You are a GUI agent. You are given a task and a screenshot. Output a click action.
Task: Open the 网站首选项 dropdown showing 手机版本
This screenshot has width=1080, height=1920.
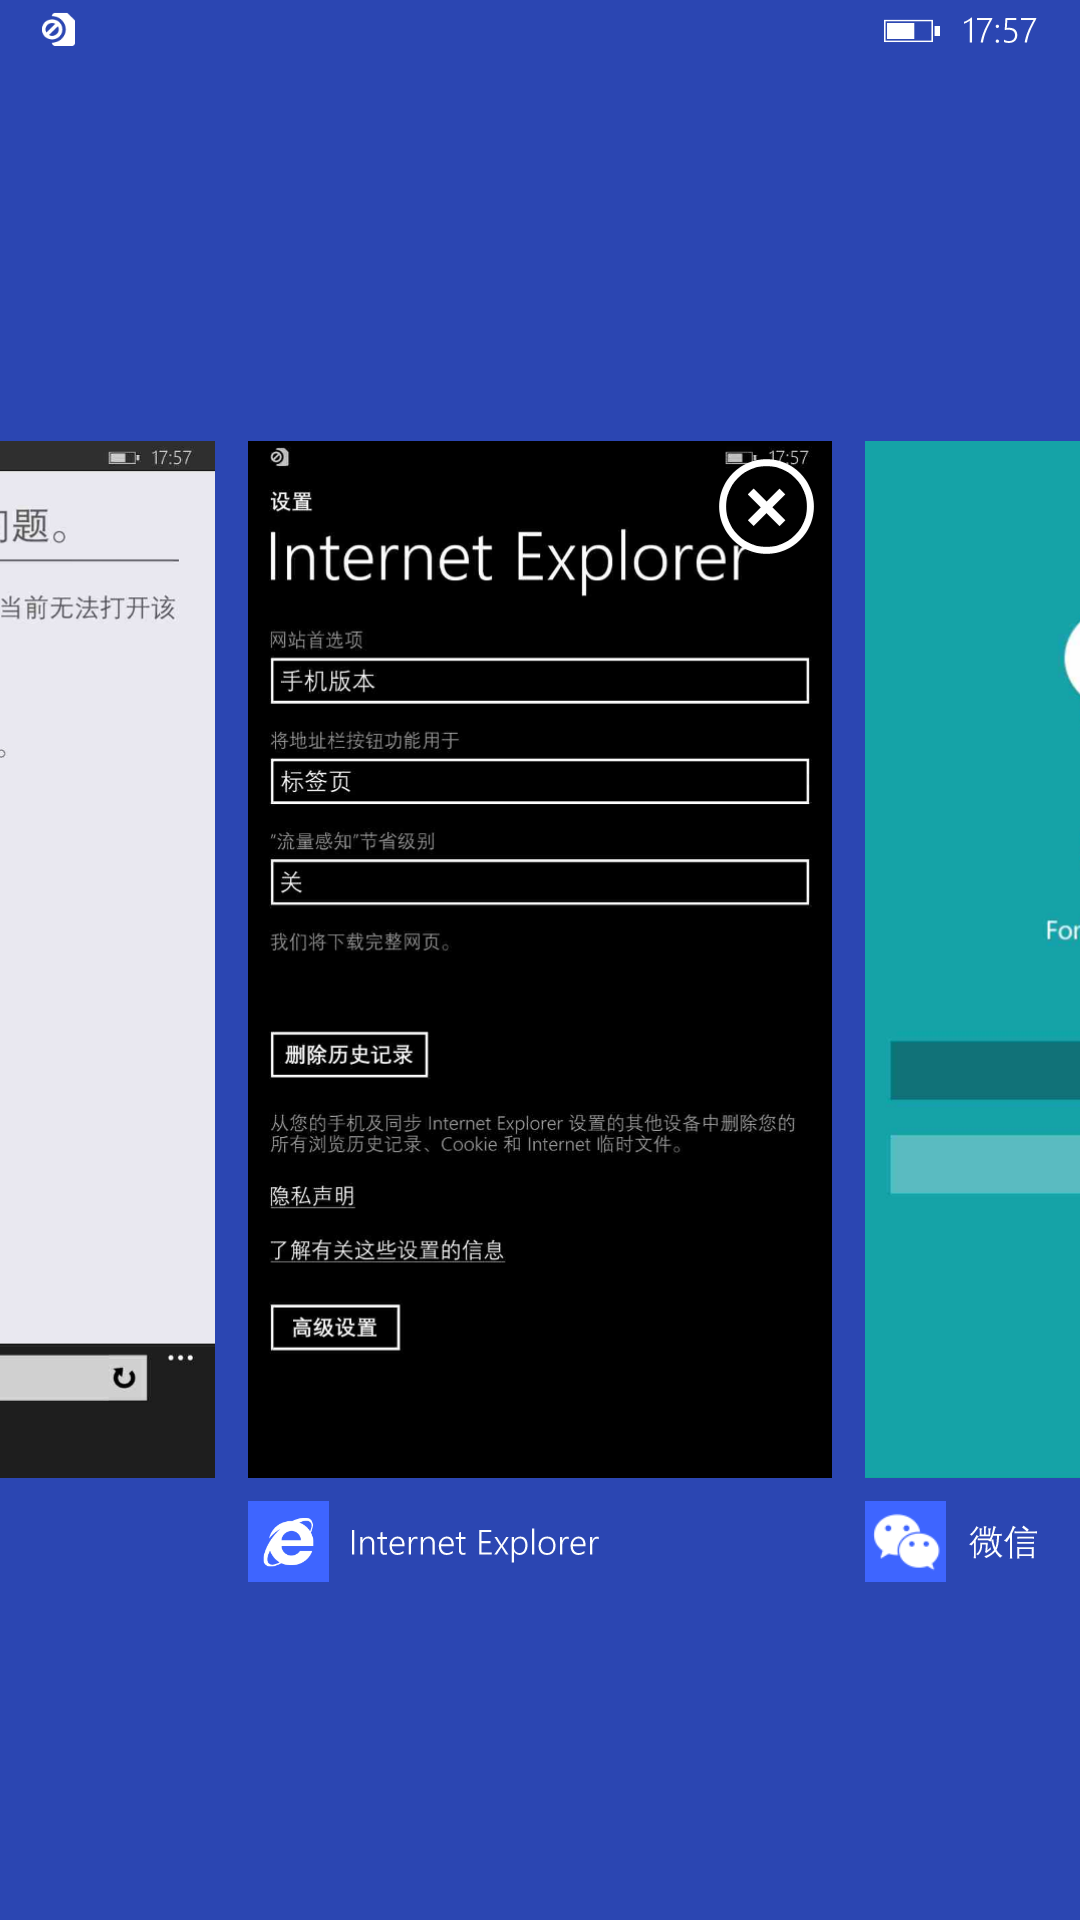coord(540,681)
